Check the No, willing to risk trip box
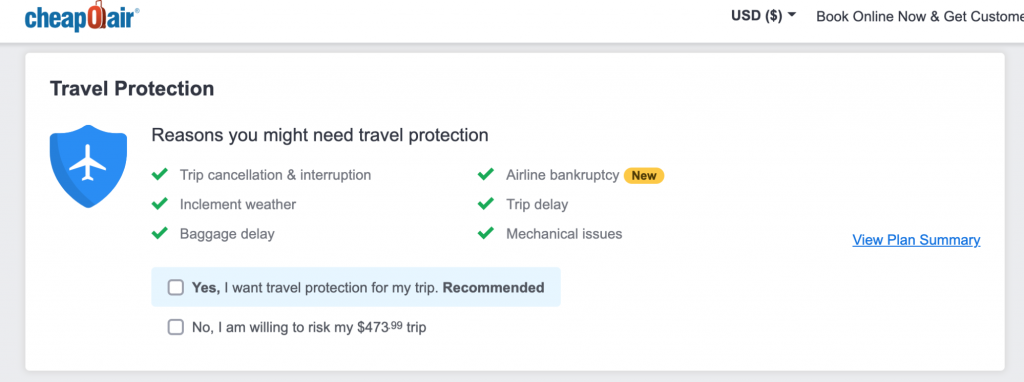 [x=176, y=326]
